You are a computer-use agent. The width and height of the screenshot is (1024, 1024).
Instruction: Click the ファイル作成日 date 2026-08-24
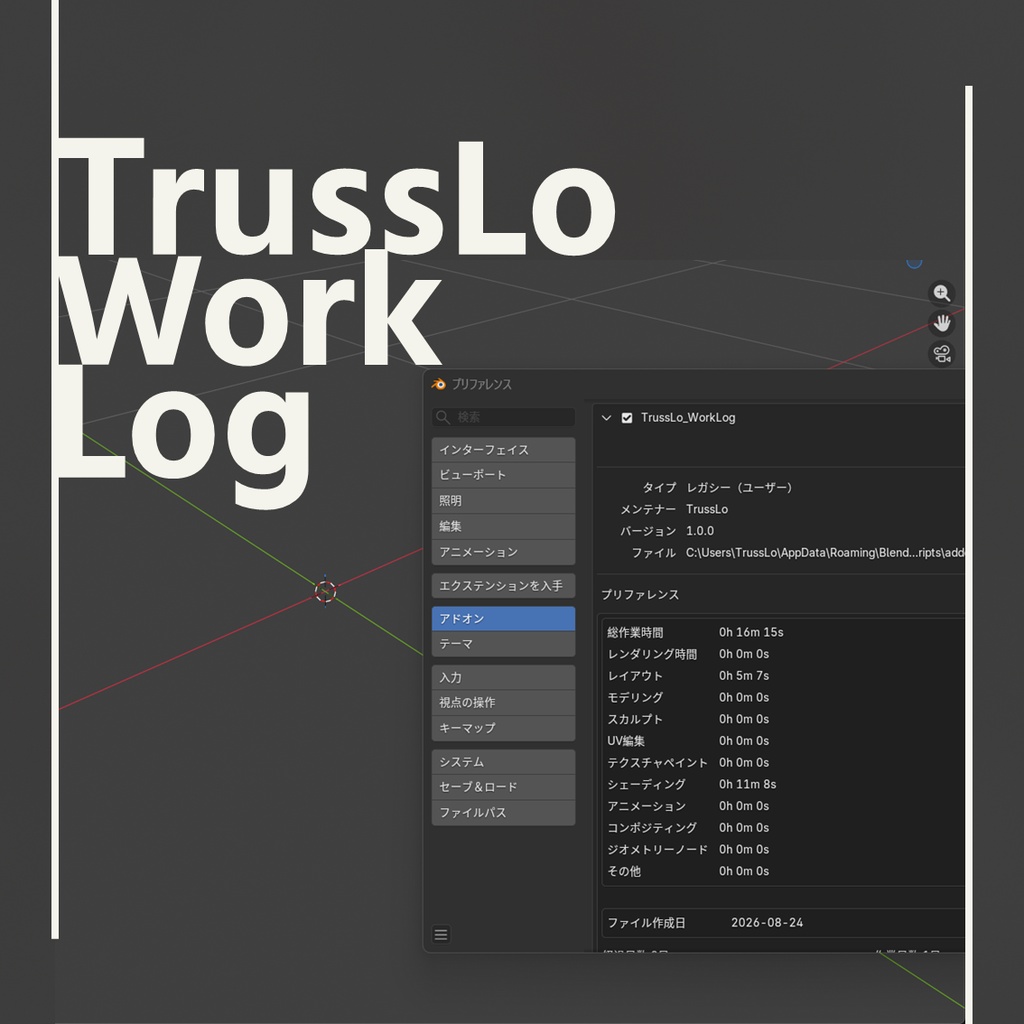point(767,923)
